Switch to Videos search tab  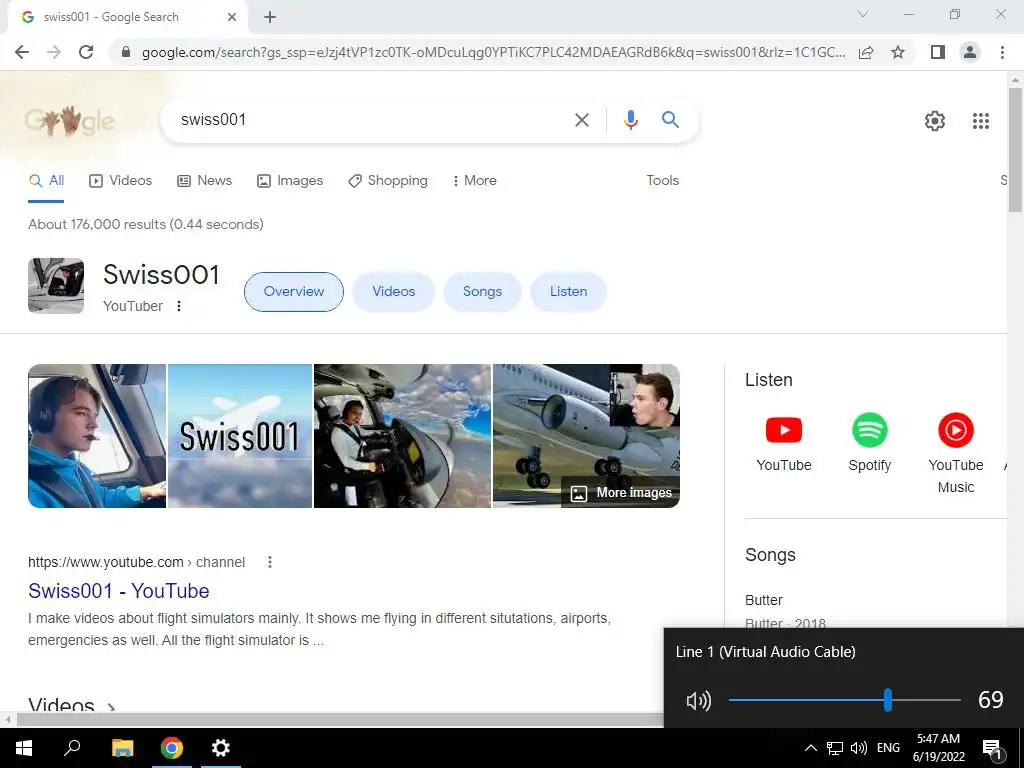121,181
